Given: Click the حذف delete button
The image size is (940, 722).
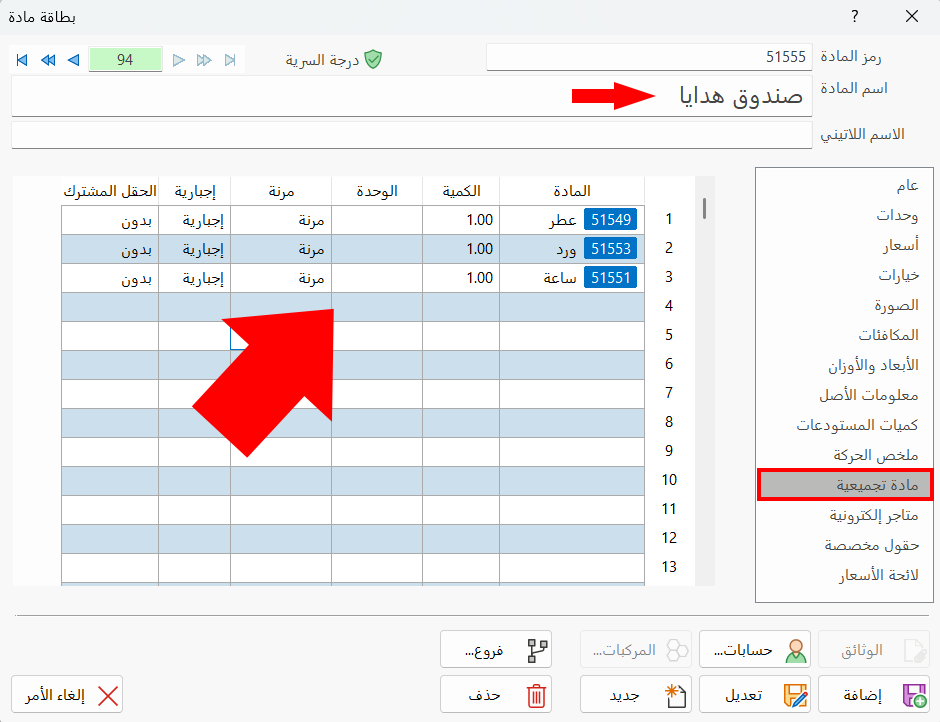Looking at the screenshot, I should [x=496, y=695].
